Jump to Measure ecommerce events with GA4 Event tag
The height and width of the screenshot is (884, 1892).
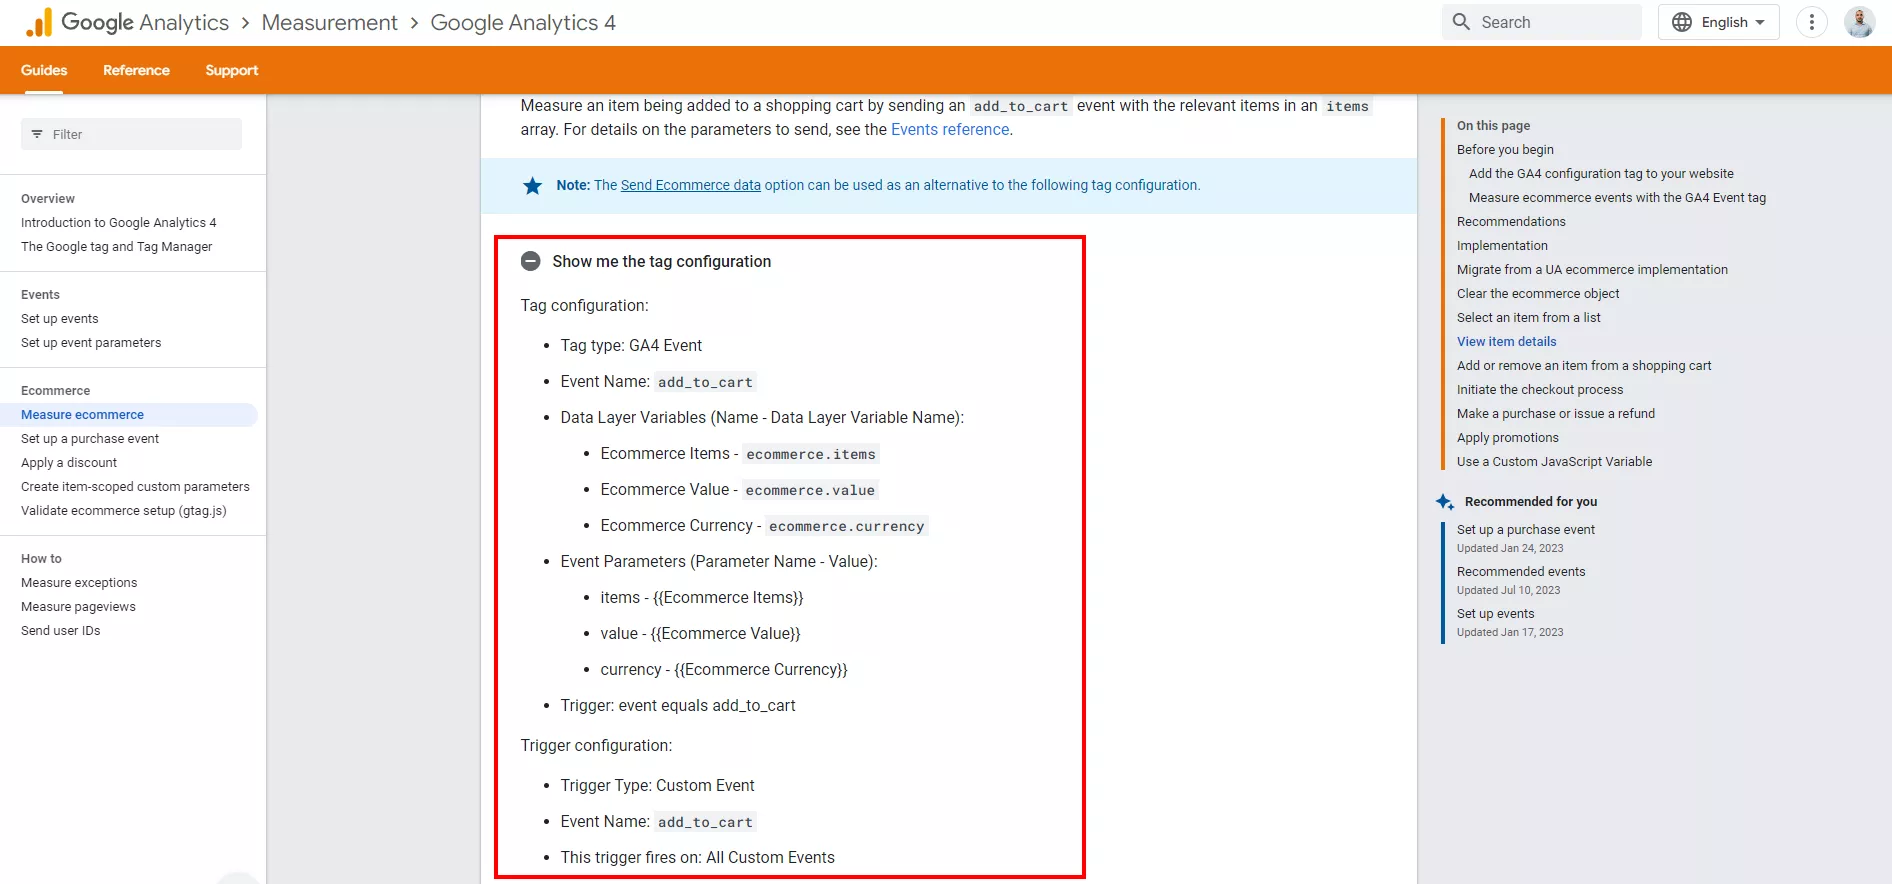pyautogui.click(x=1617, y=197)
